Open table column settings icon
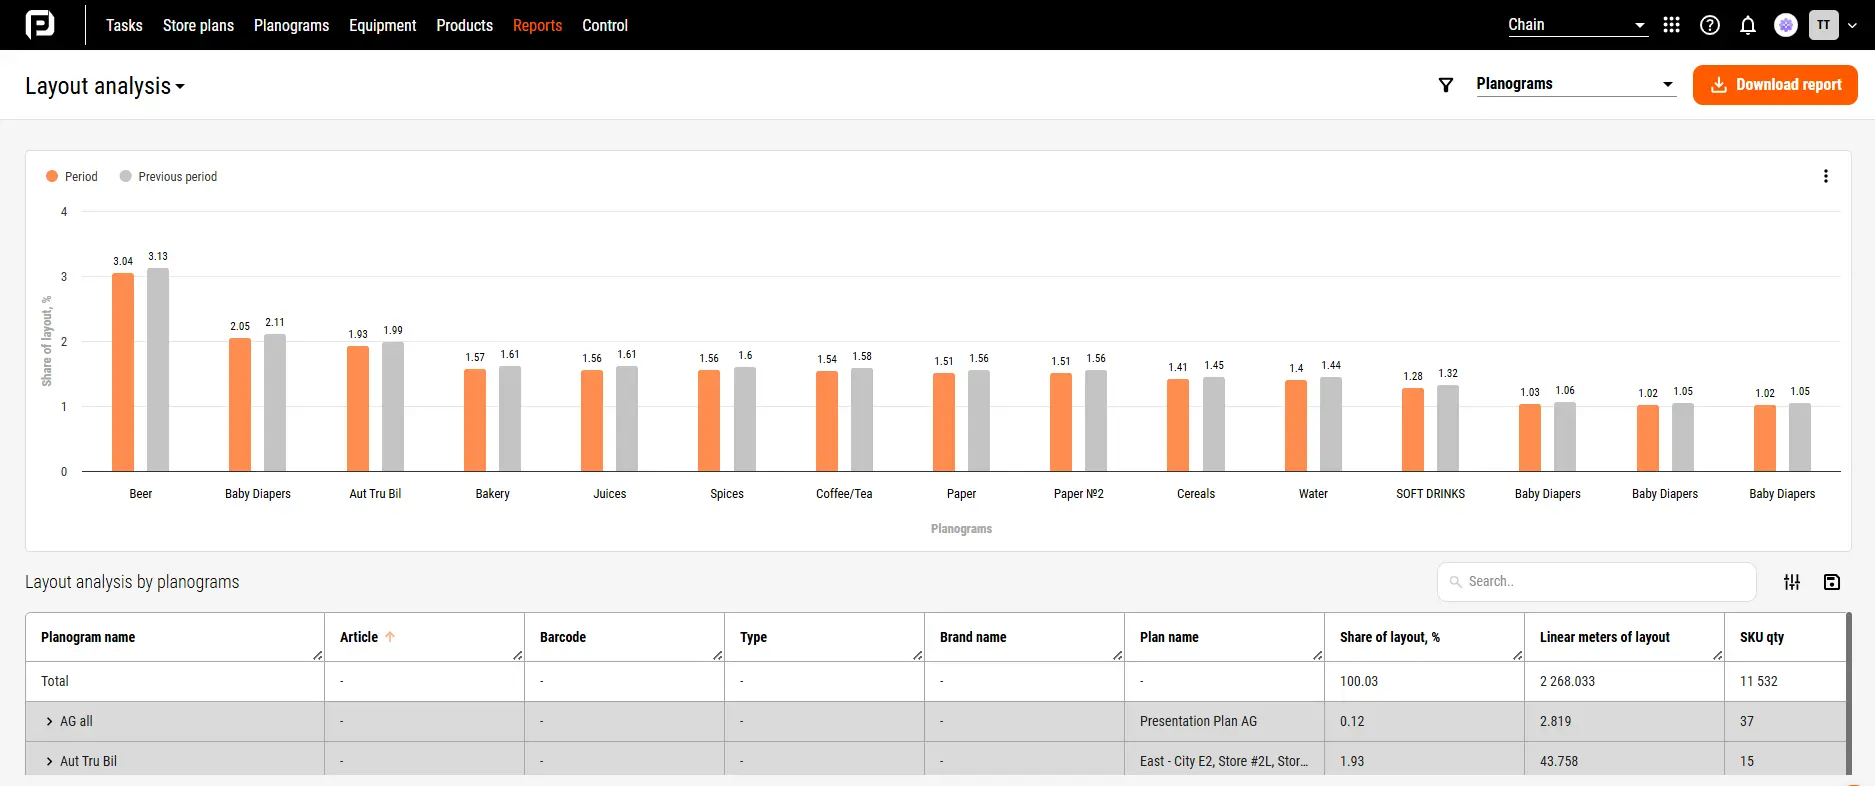The height and width of the screenshot is (786, 1875). point(1792,582)
